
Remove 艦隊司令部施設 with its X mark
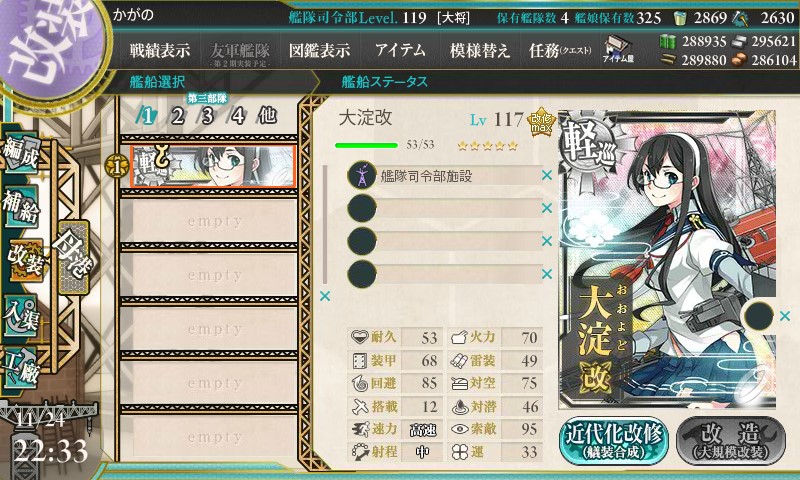(x=547, y=175)
